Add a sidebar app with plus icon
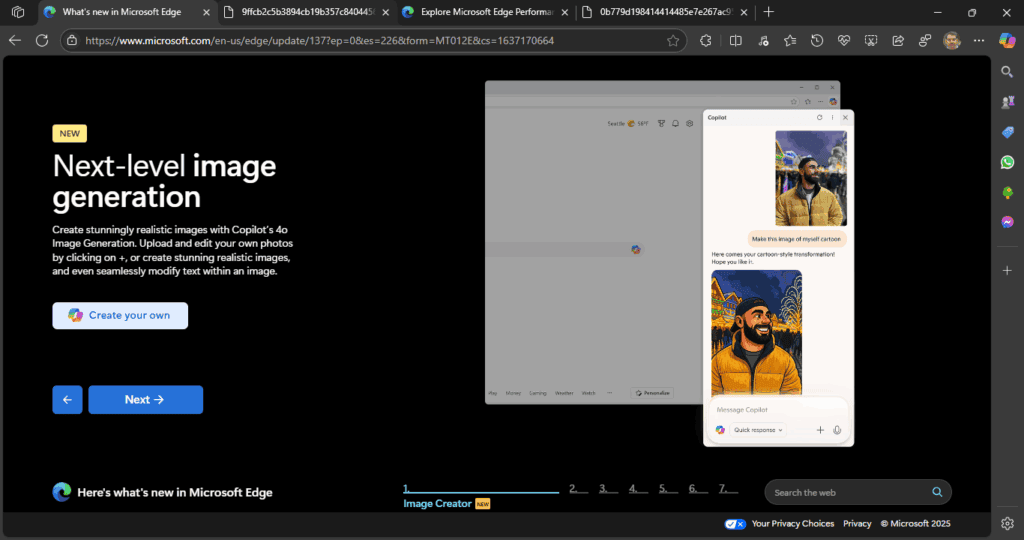Viewport: 1024px width, 540px height. point(1007,270)
